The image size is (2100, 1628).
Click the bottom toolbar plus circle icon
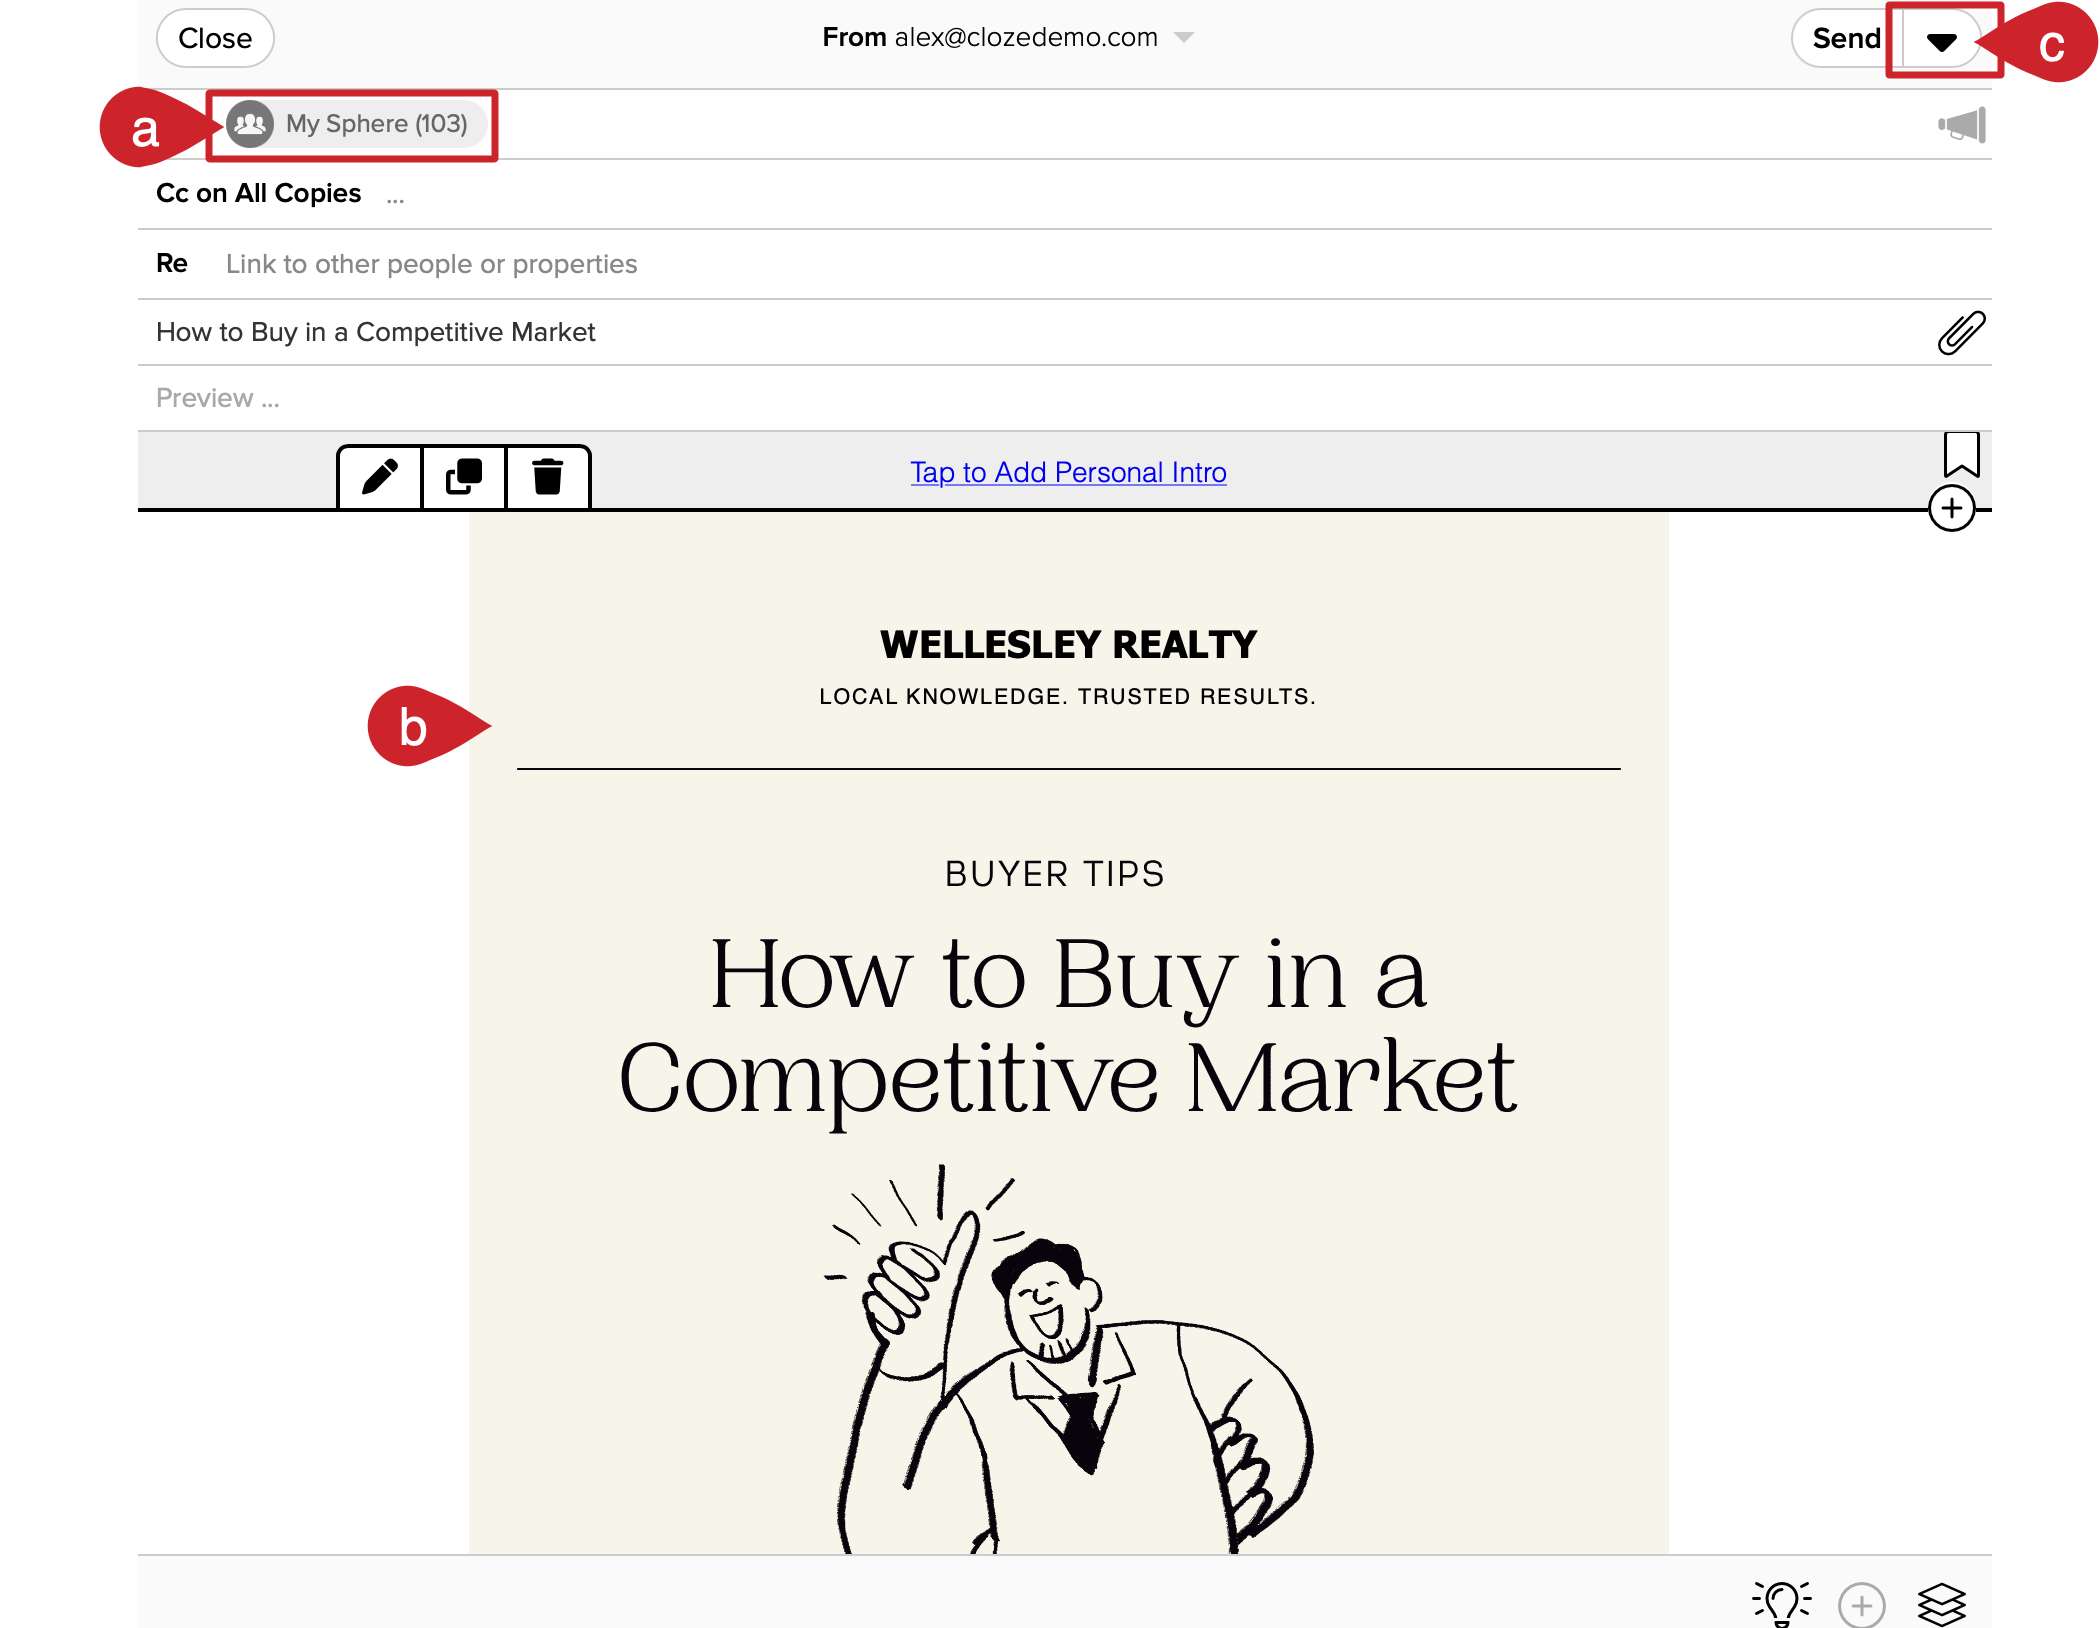[1862, 1606]
